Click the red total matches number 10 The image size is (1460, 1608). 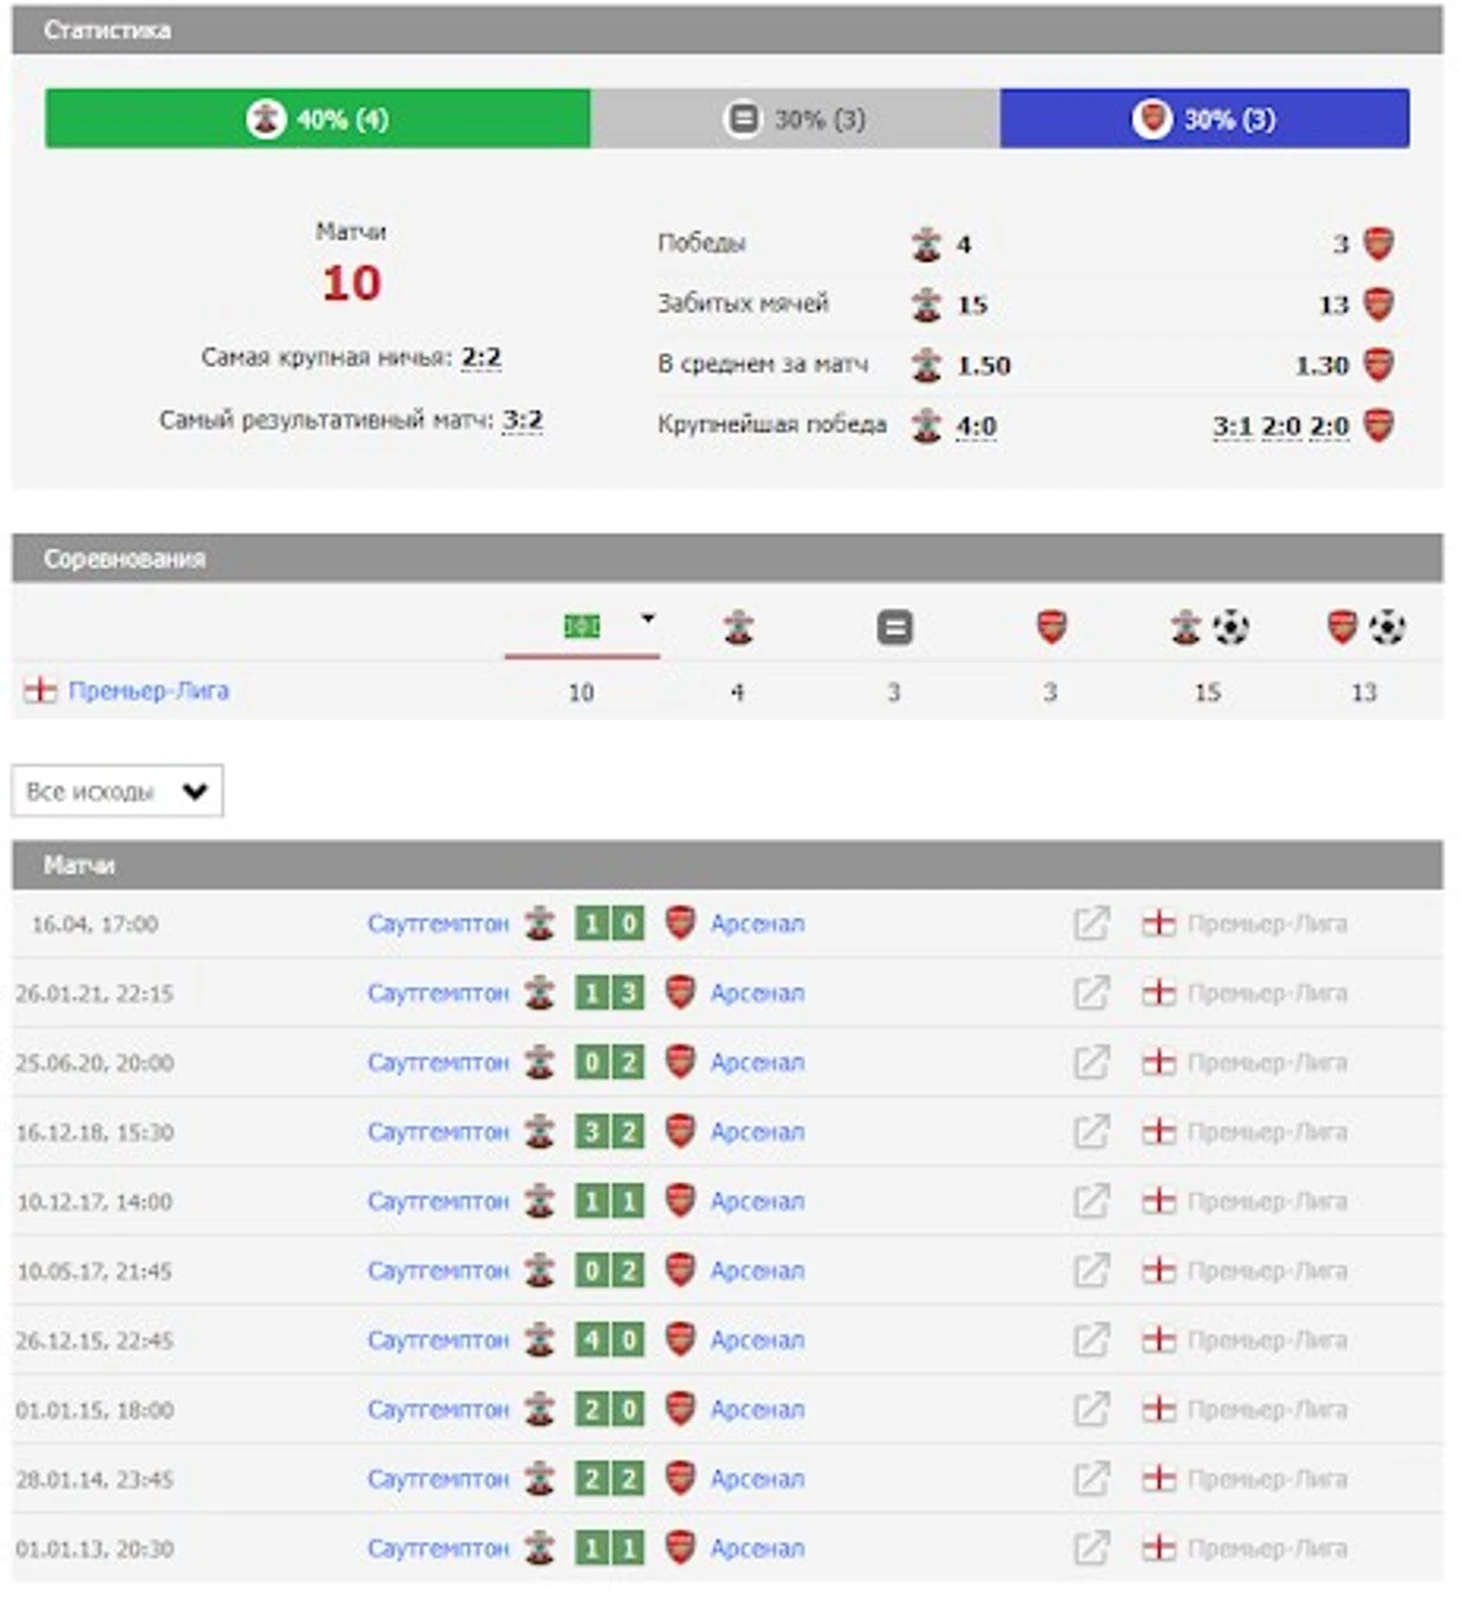tap(351, 283)
